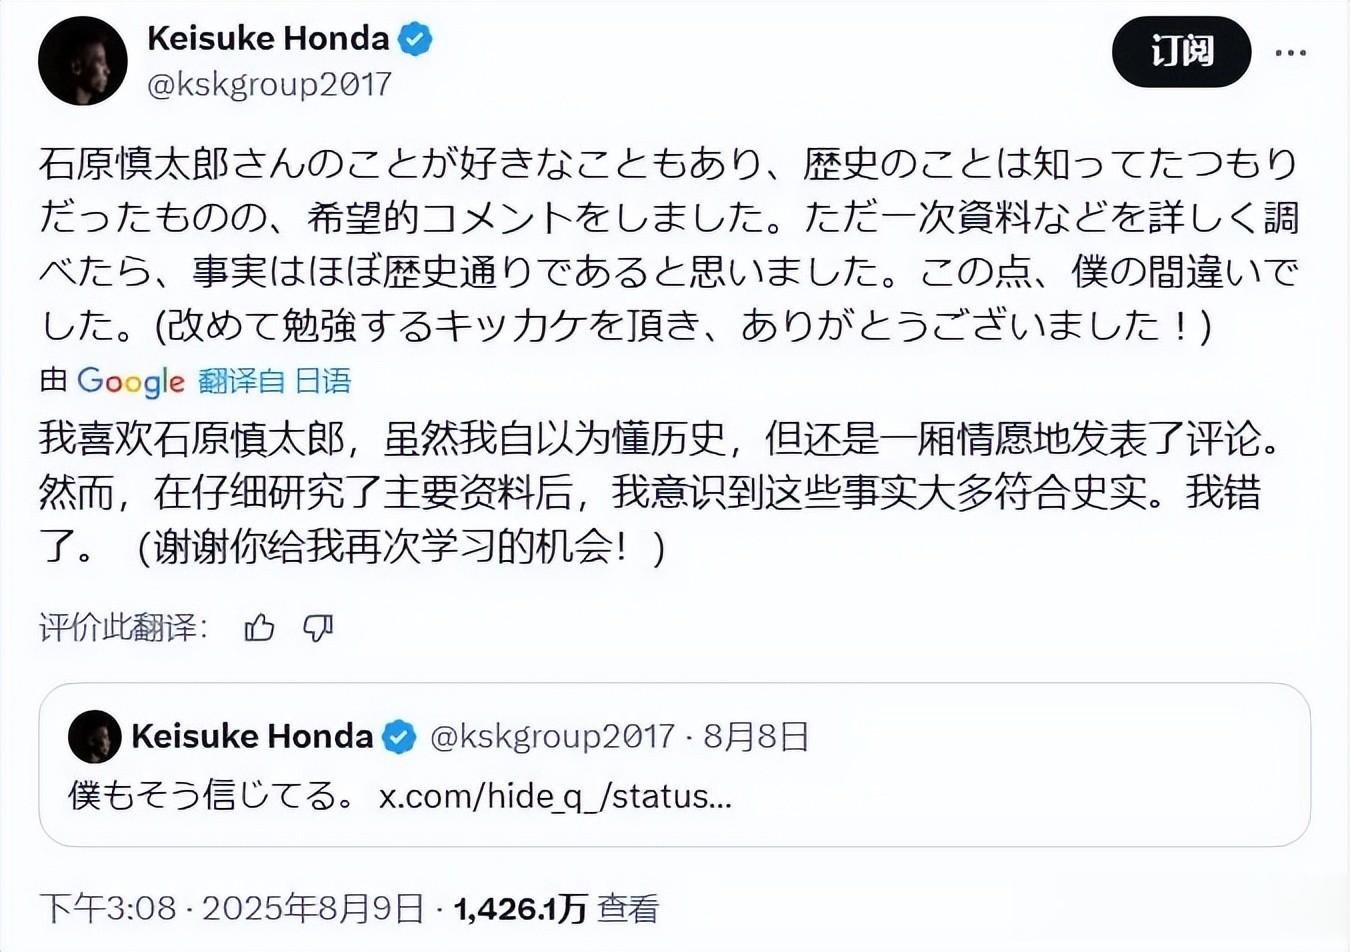Click the original Japanese tweet text

(x=668, y=244)
